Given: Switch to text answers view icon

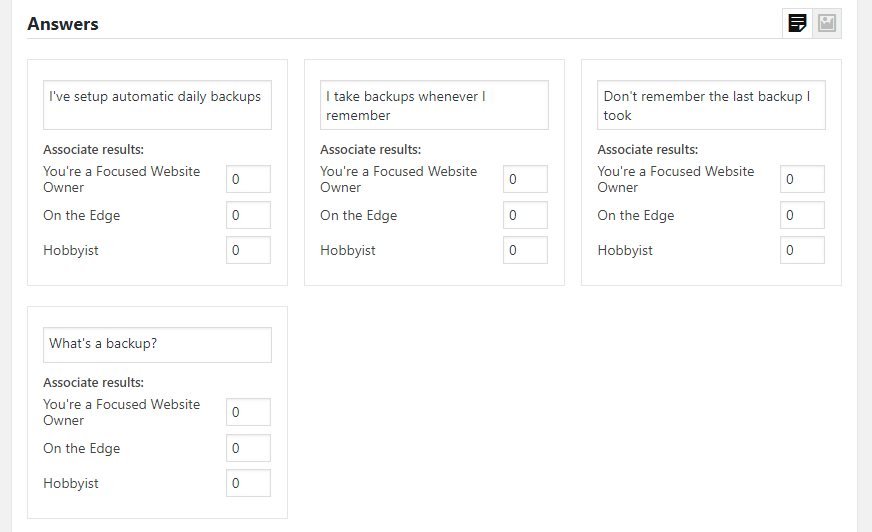Looking at the screenshot, I should tap(797, 23).
